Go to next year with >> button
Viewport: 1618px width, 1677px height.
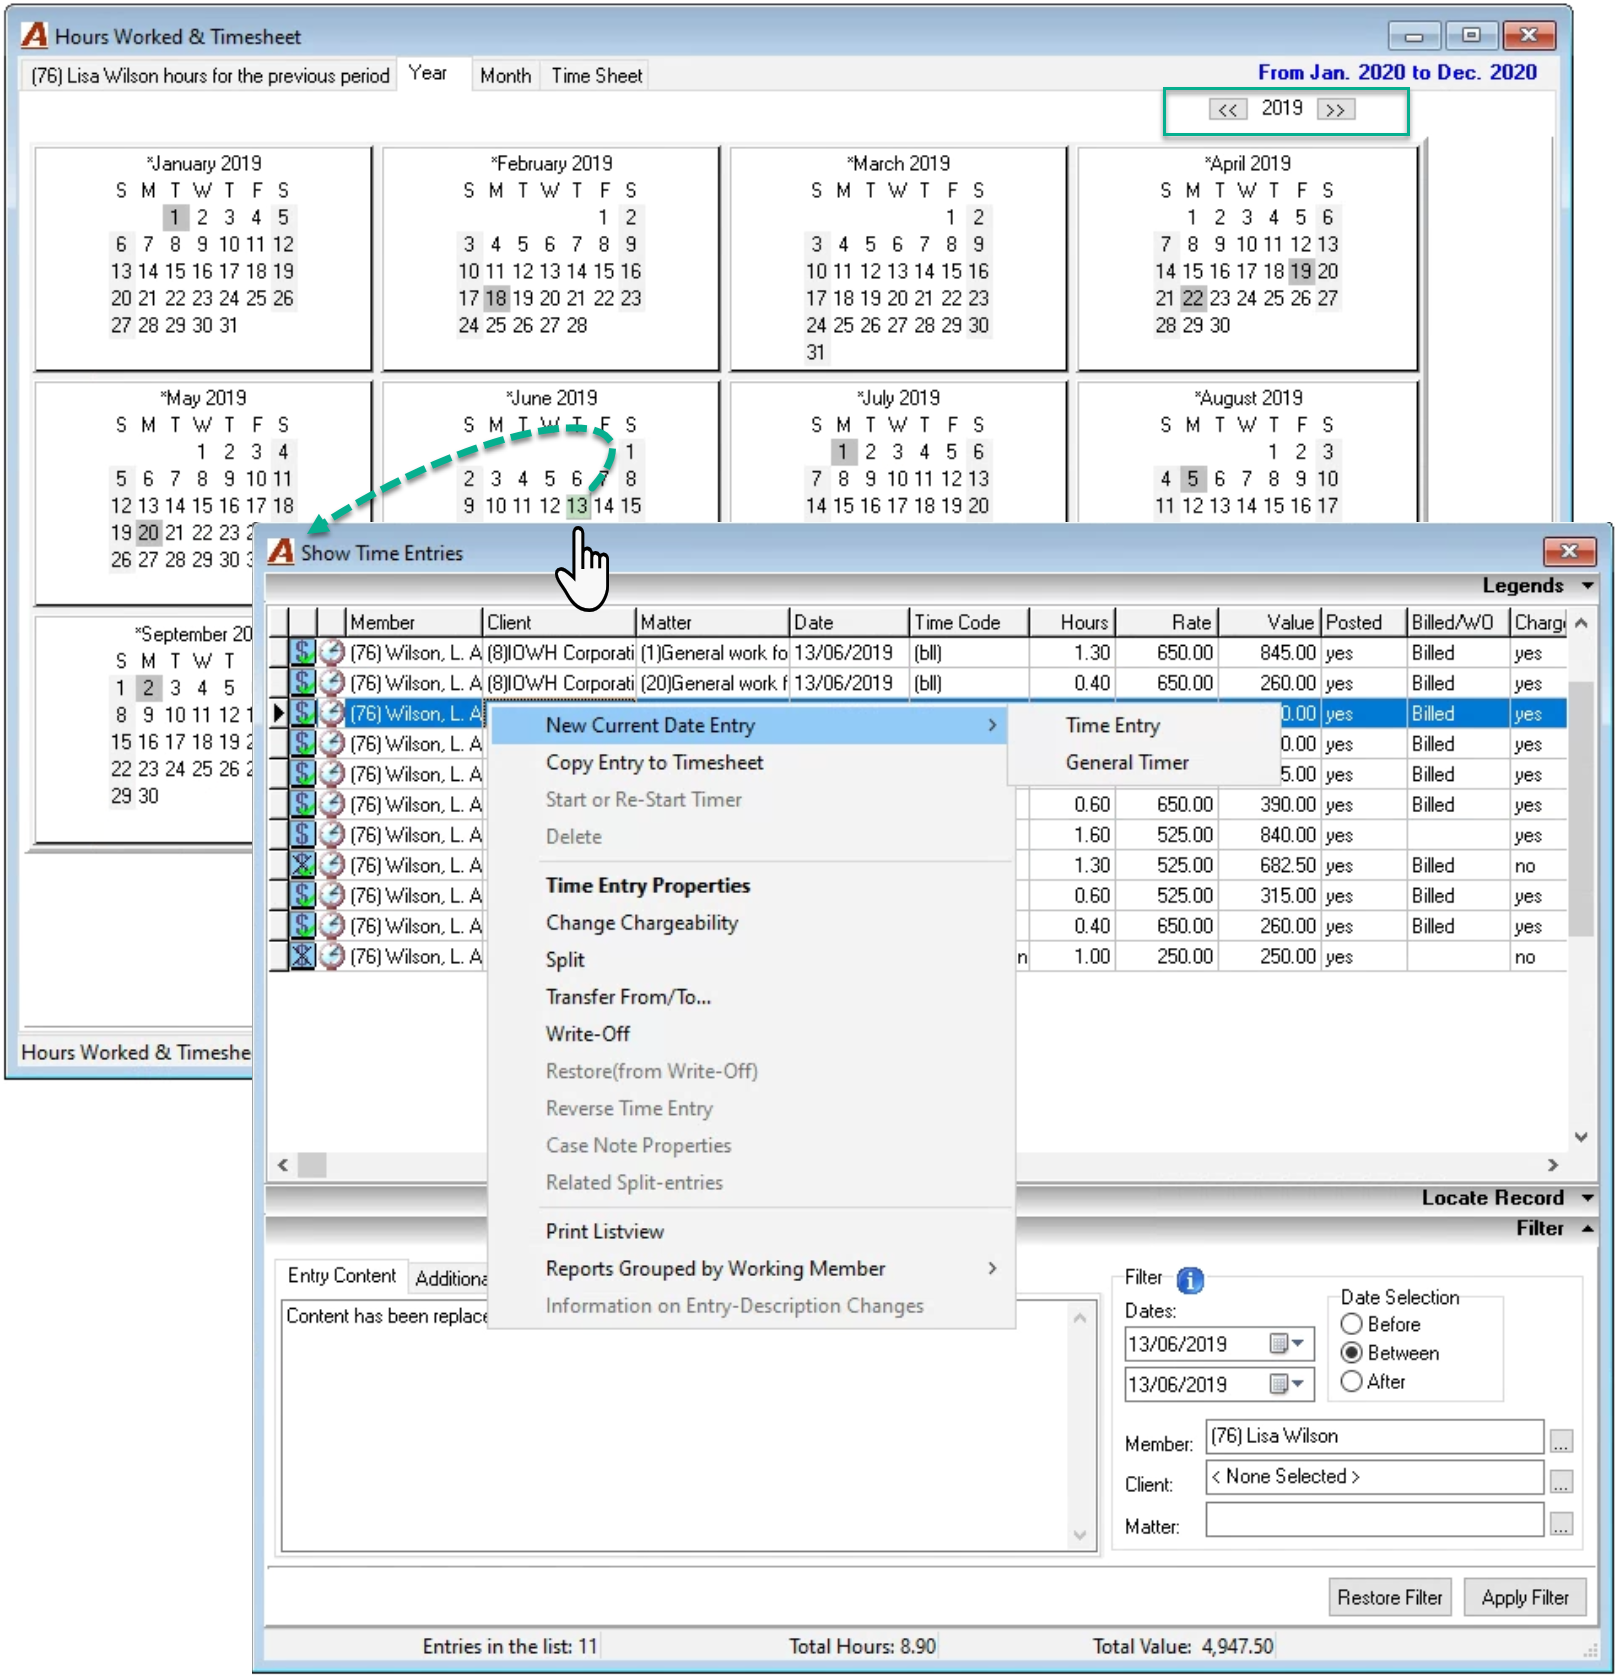coord(1336,110)
